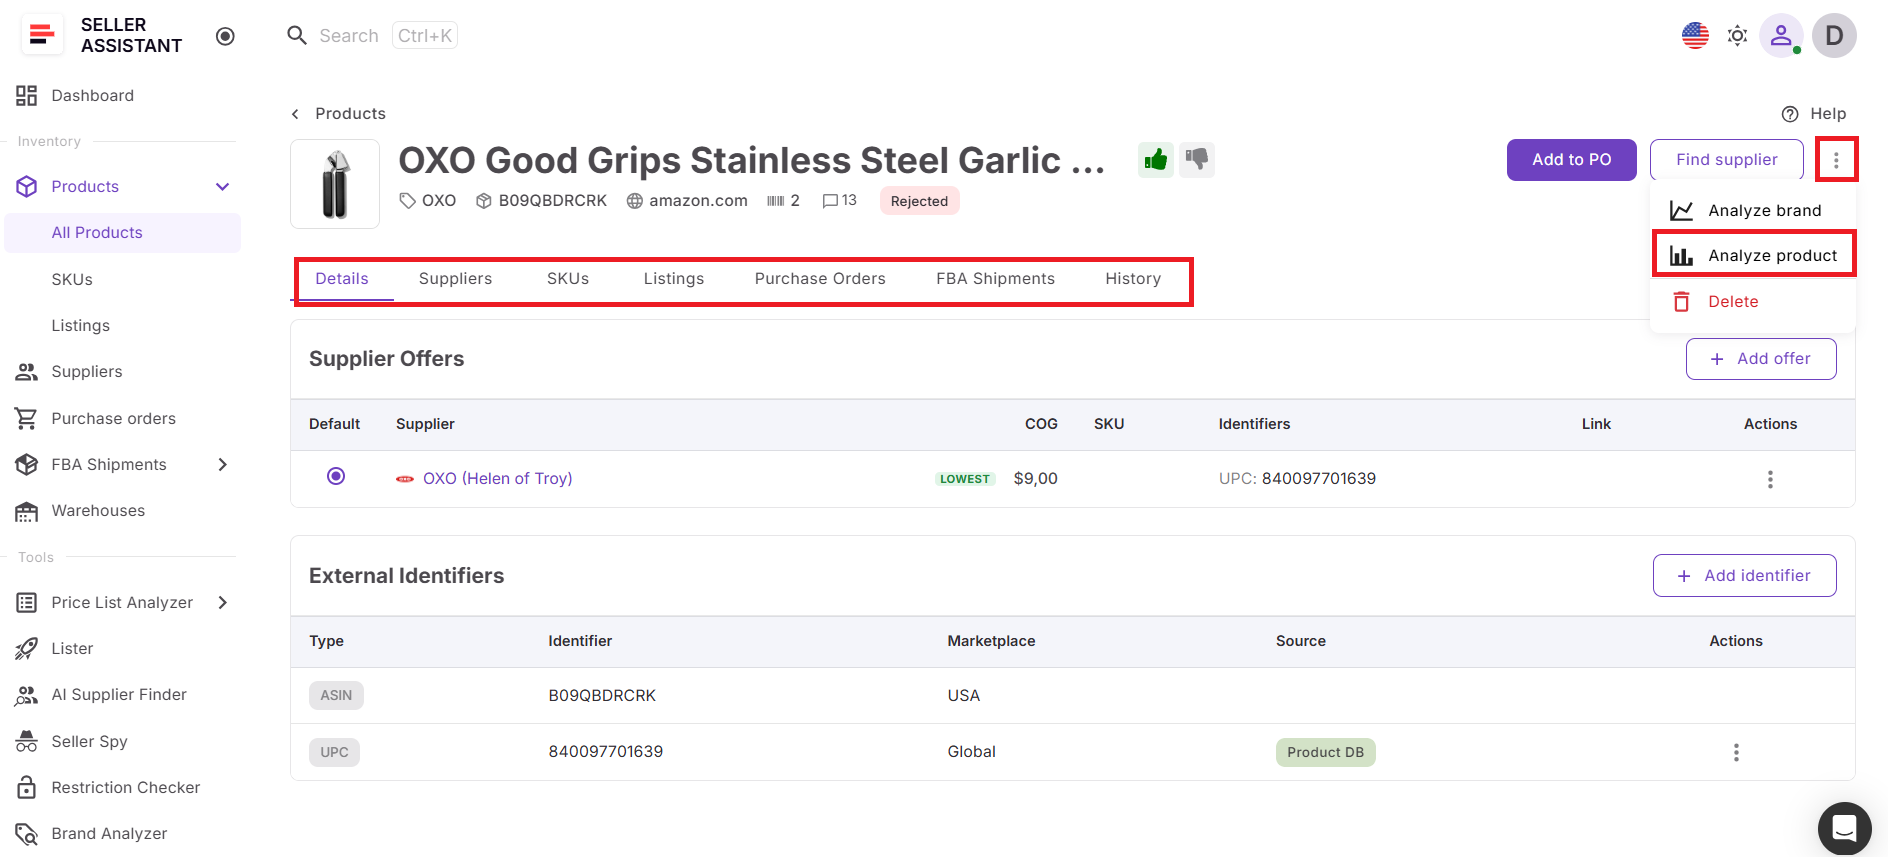Open the Lister rocket tool
The width and height of the screenshot is (1888, 857).
(72, 648)
